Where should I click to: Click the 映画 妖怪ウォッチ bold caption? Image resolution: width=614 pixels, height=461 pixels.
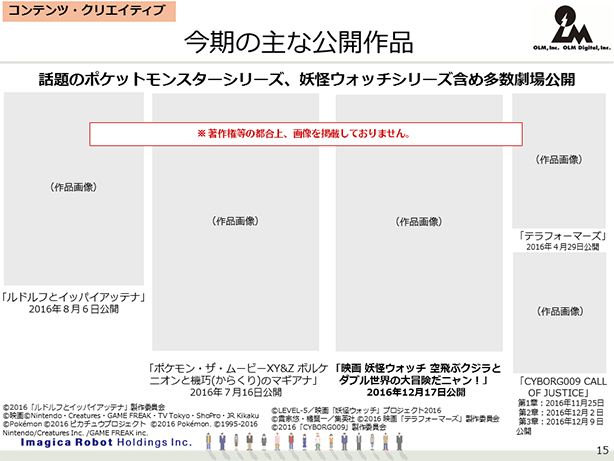coord(417,374)
